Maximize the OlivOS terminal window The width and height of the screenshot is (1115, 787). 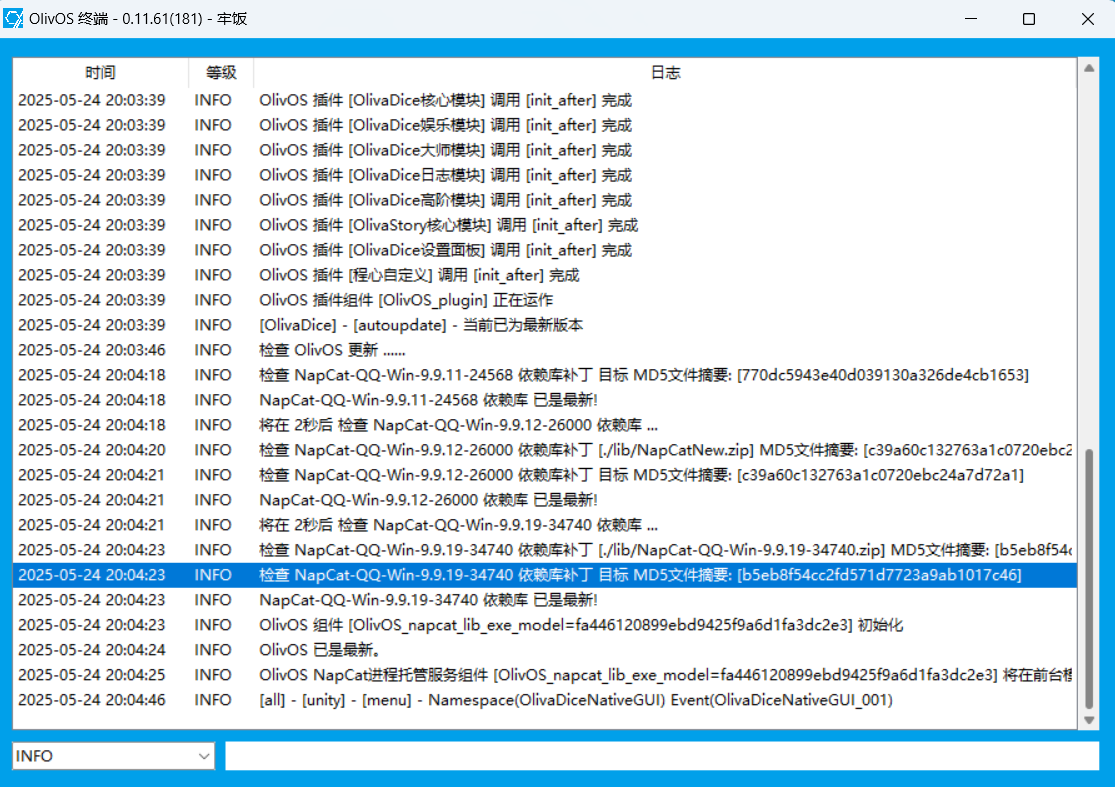[x=1029, y=19]
